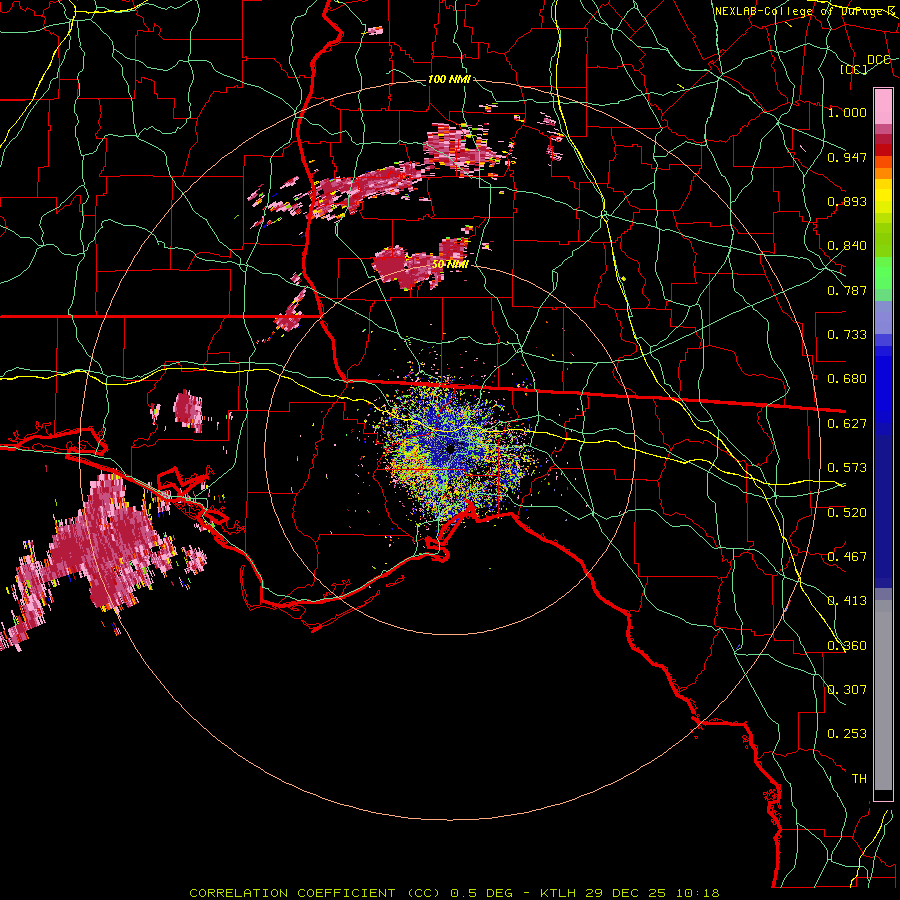This screenshot has height=900, width=900.
Task: Select the 0.307 scale value
Action: click(x=847, y=690)
